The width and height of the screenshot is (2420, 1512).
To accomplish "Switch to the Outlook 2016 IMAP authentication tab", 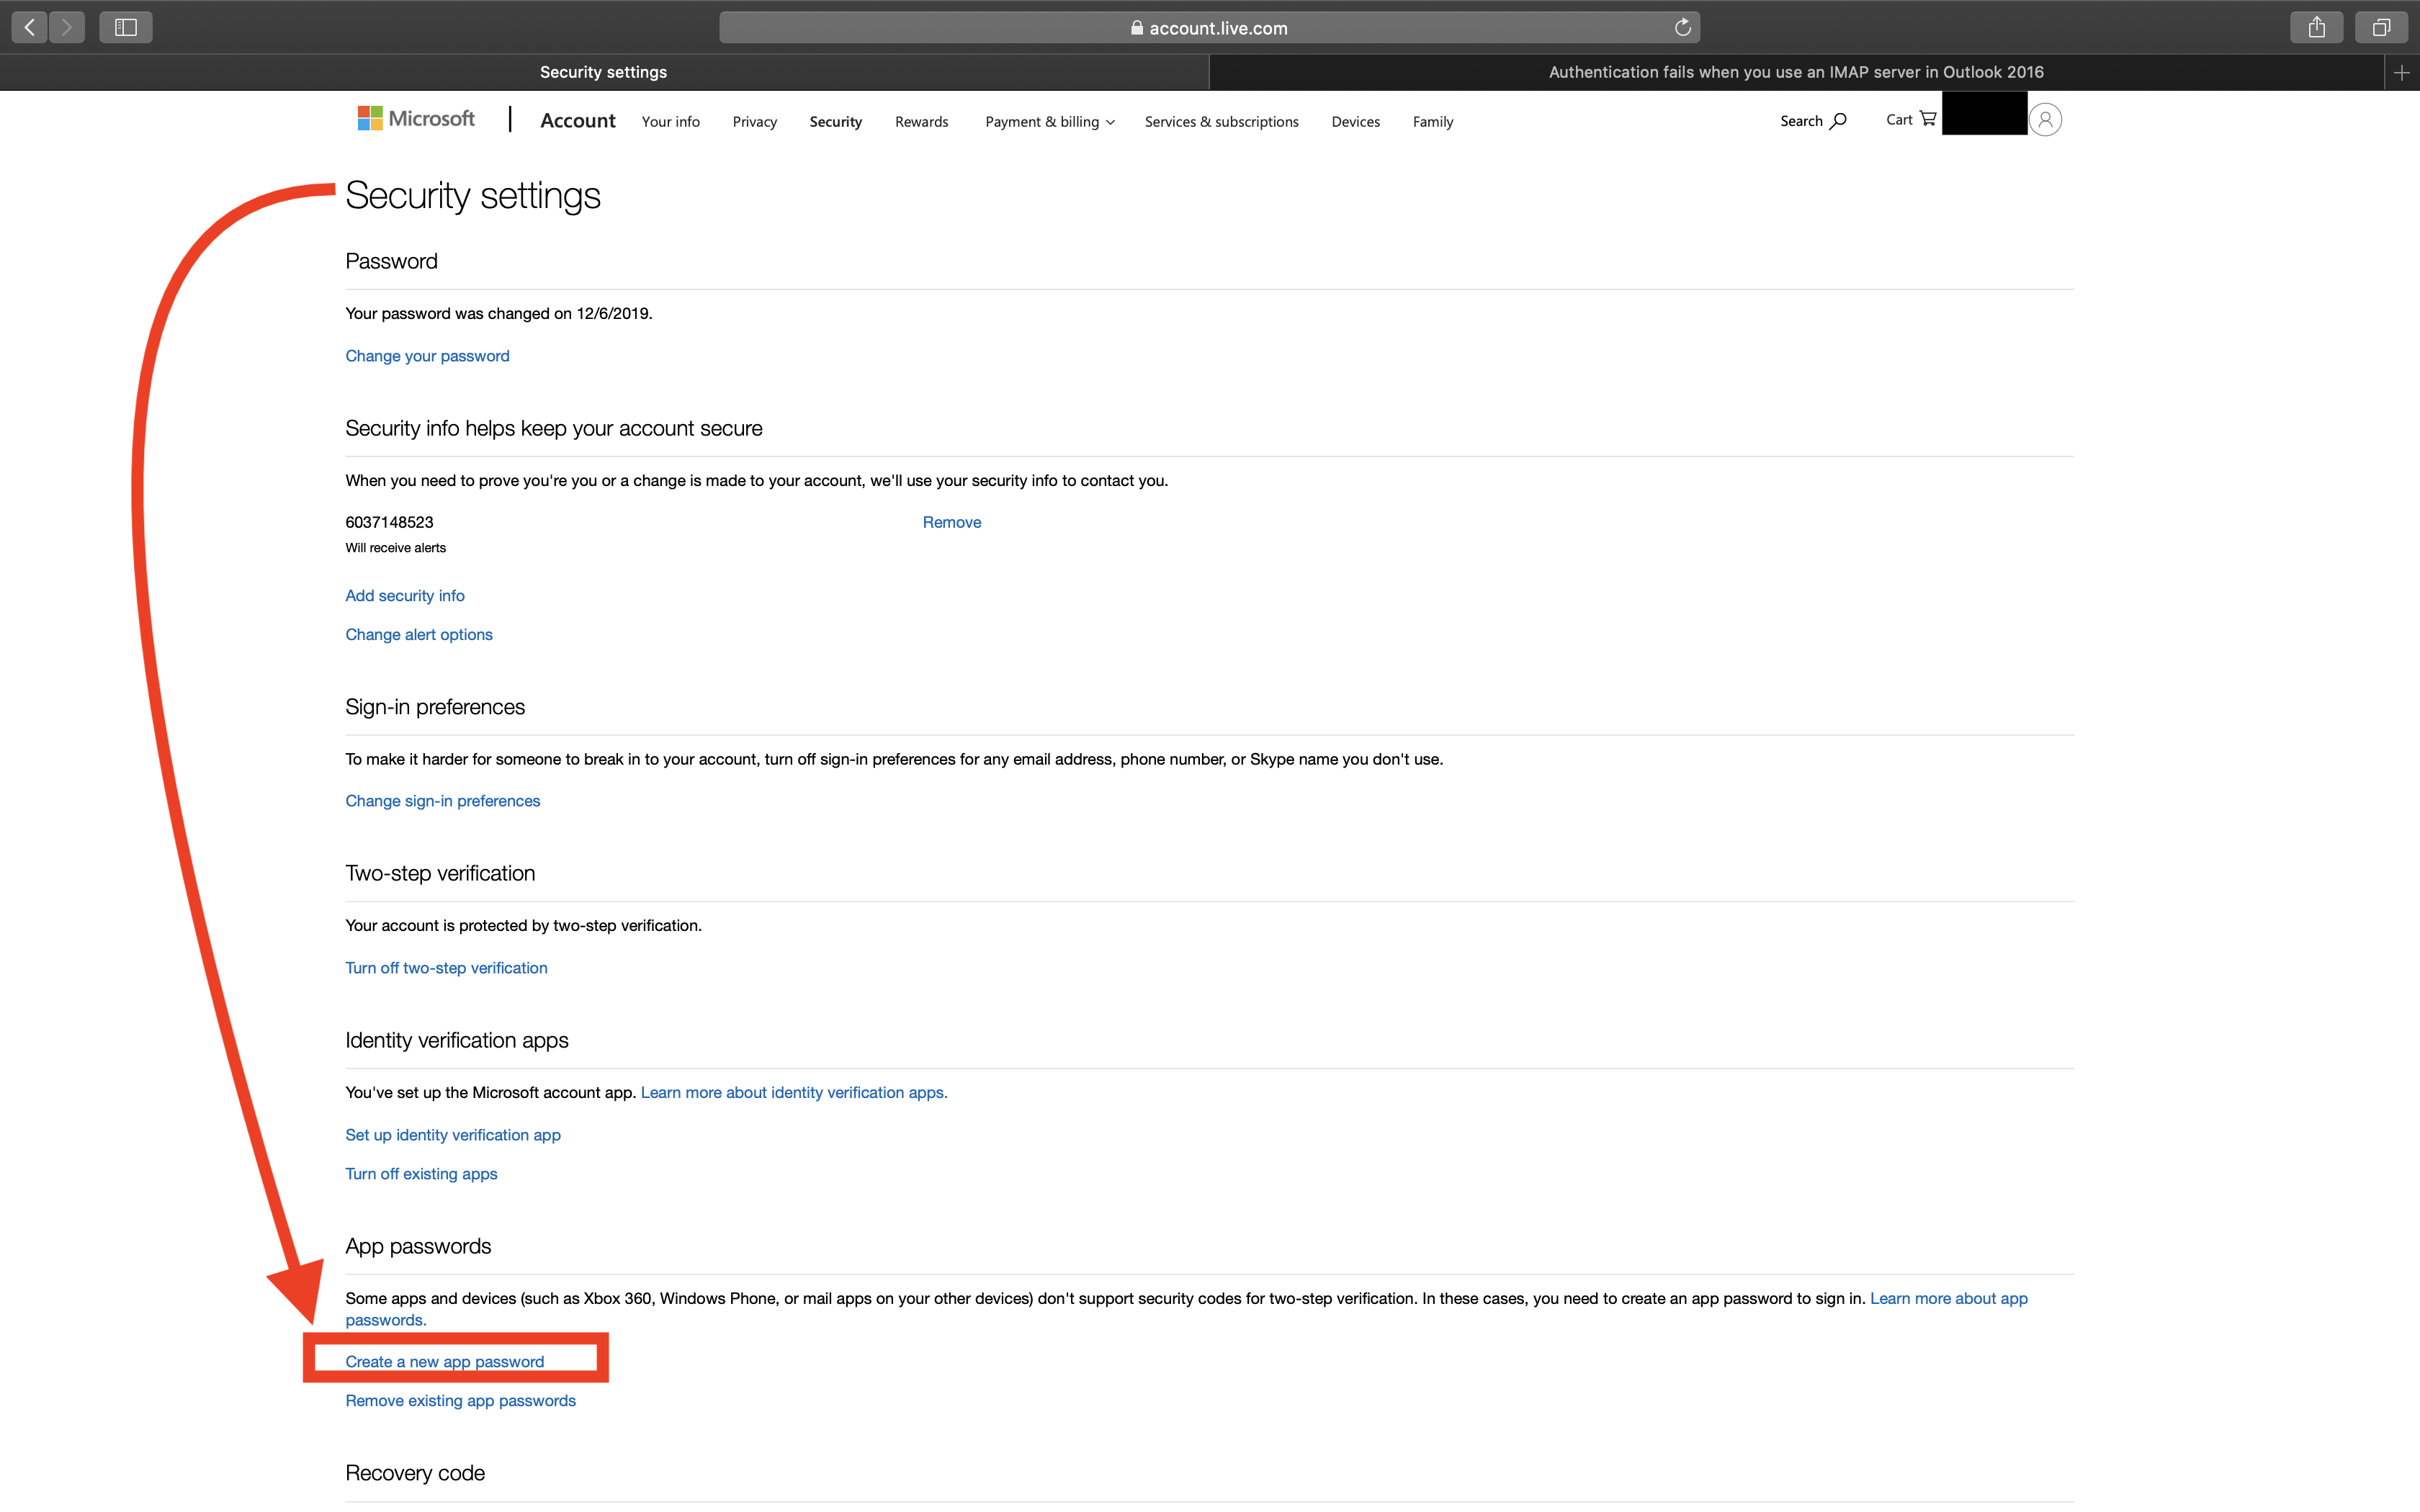I will coord(1795,72).
